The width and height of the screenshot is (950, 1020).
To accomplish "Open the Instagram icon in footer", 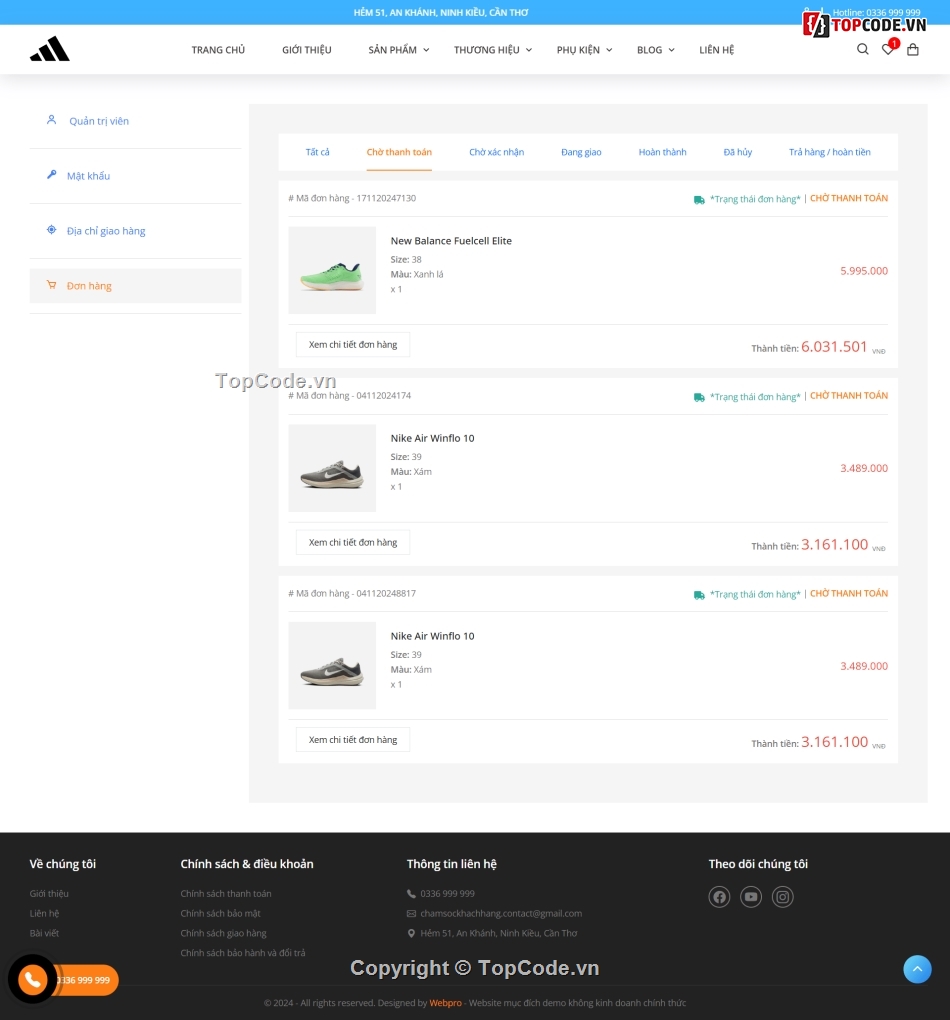I will tap(783, 897).
